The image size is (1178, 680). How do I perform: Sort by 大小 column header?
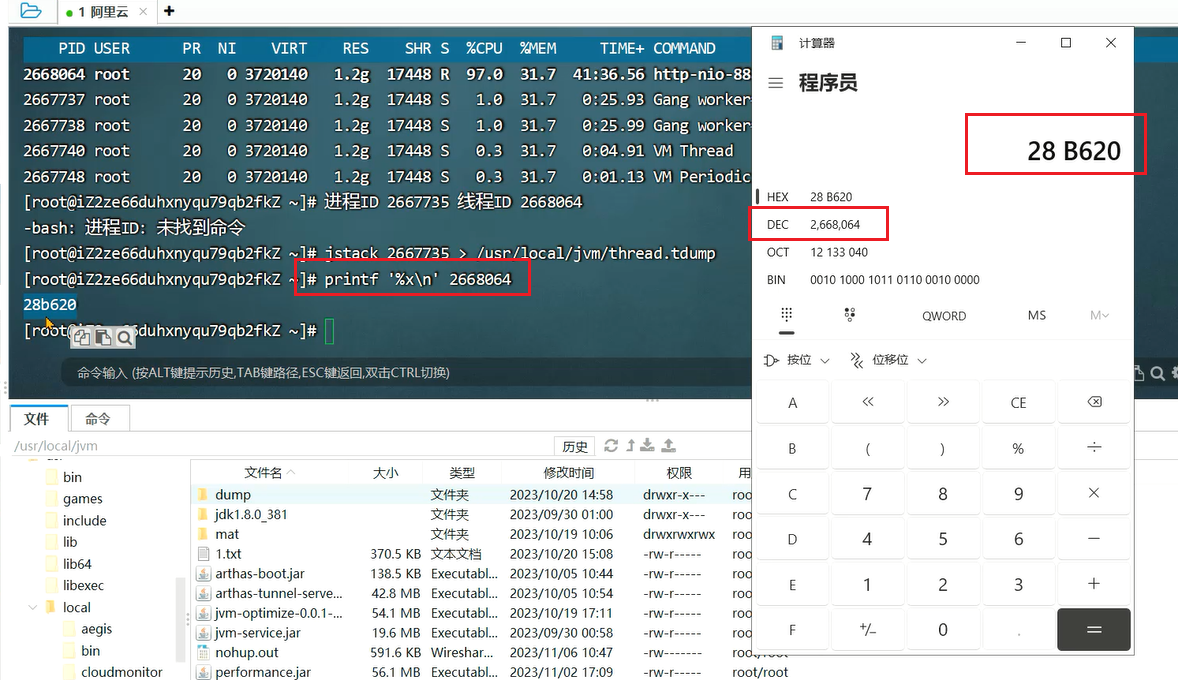point(385,473)
